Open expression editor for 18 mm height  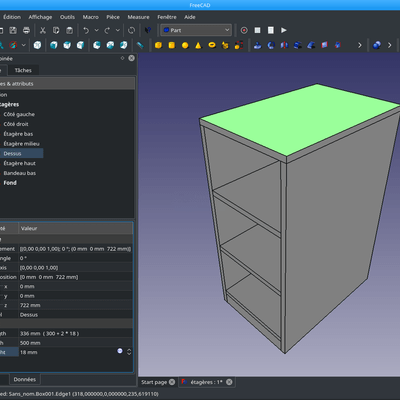pyautogui.click(x=120, y=351)
